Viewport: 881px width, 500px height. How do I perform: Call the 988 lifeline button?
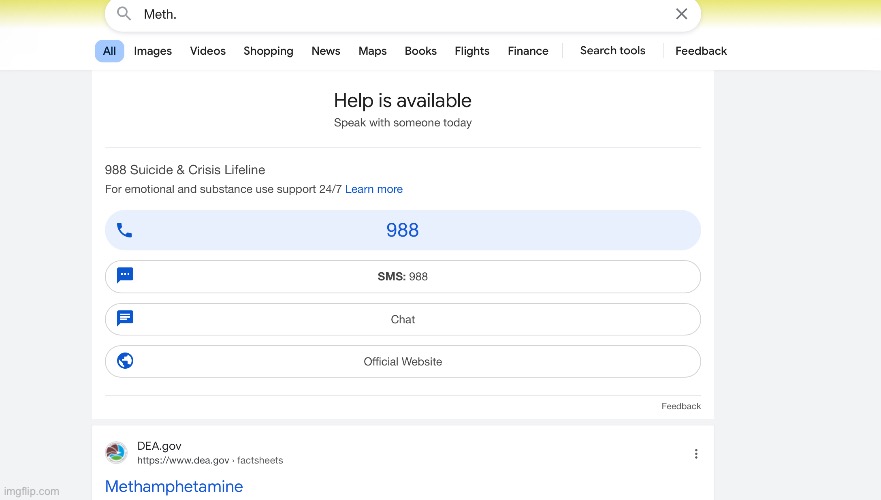[402, 230]
